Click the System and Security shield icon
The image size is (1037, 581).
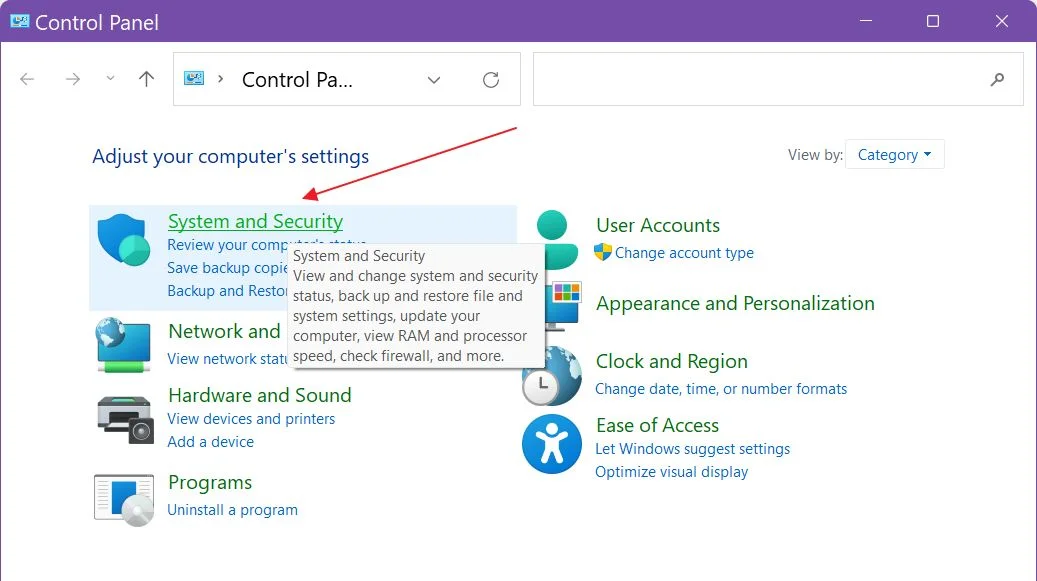[x=124, y=239]
